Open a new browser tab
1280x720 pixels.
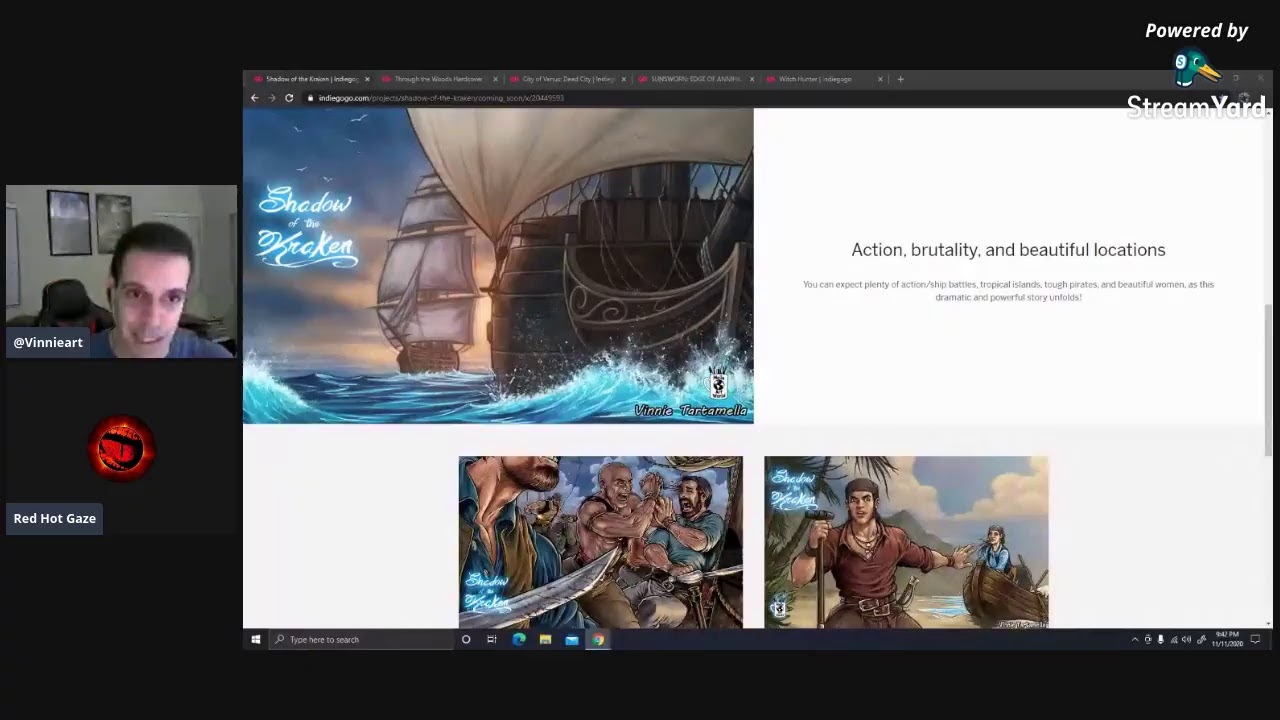click(900, 79)
